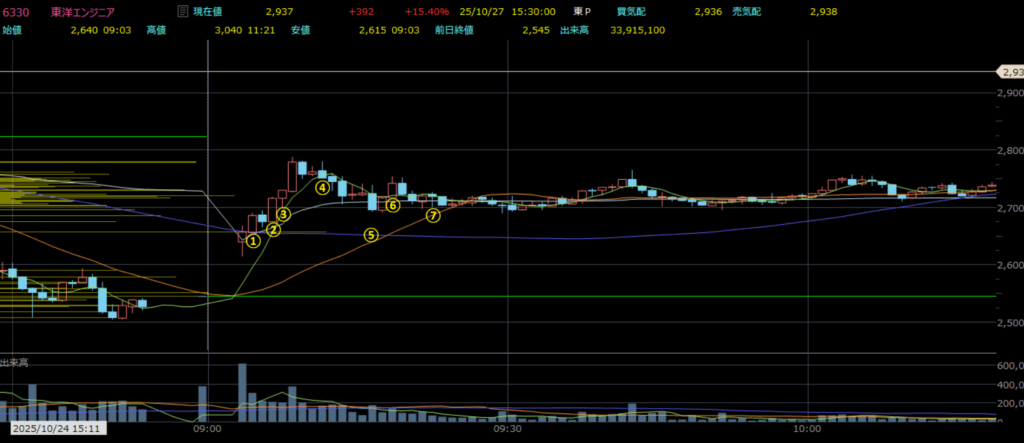1024x443 pixels.
Task: Click the circled number 7 marker
Action: click(433, 215)
